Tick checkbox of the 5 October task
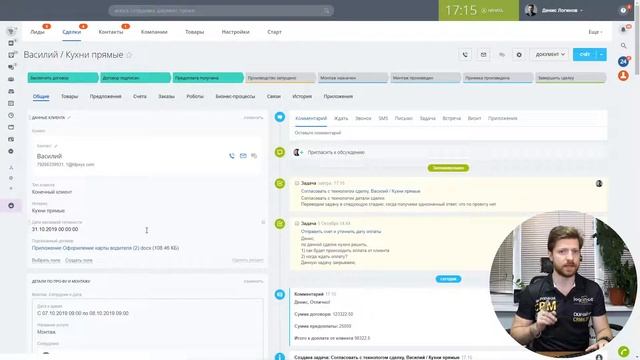The image size is (640, 360). 297,223
